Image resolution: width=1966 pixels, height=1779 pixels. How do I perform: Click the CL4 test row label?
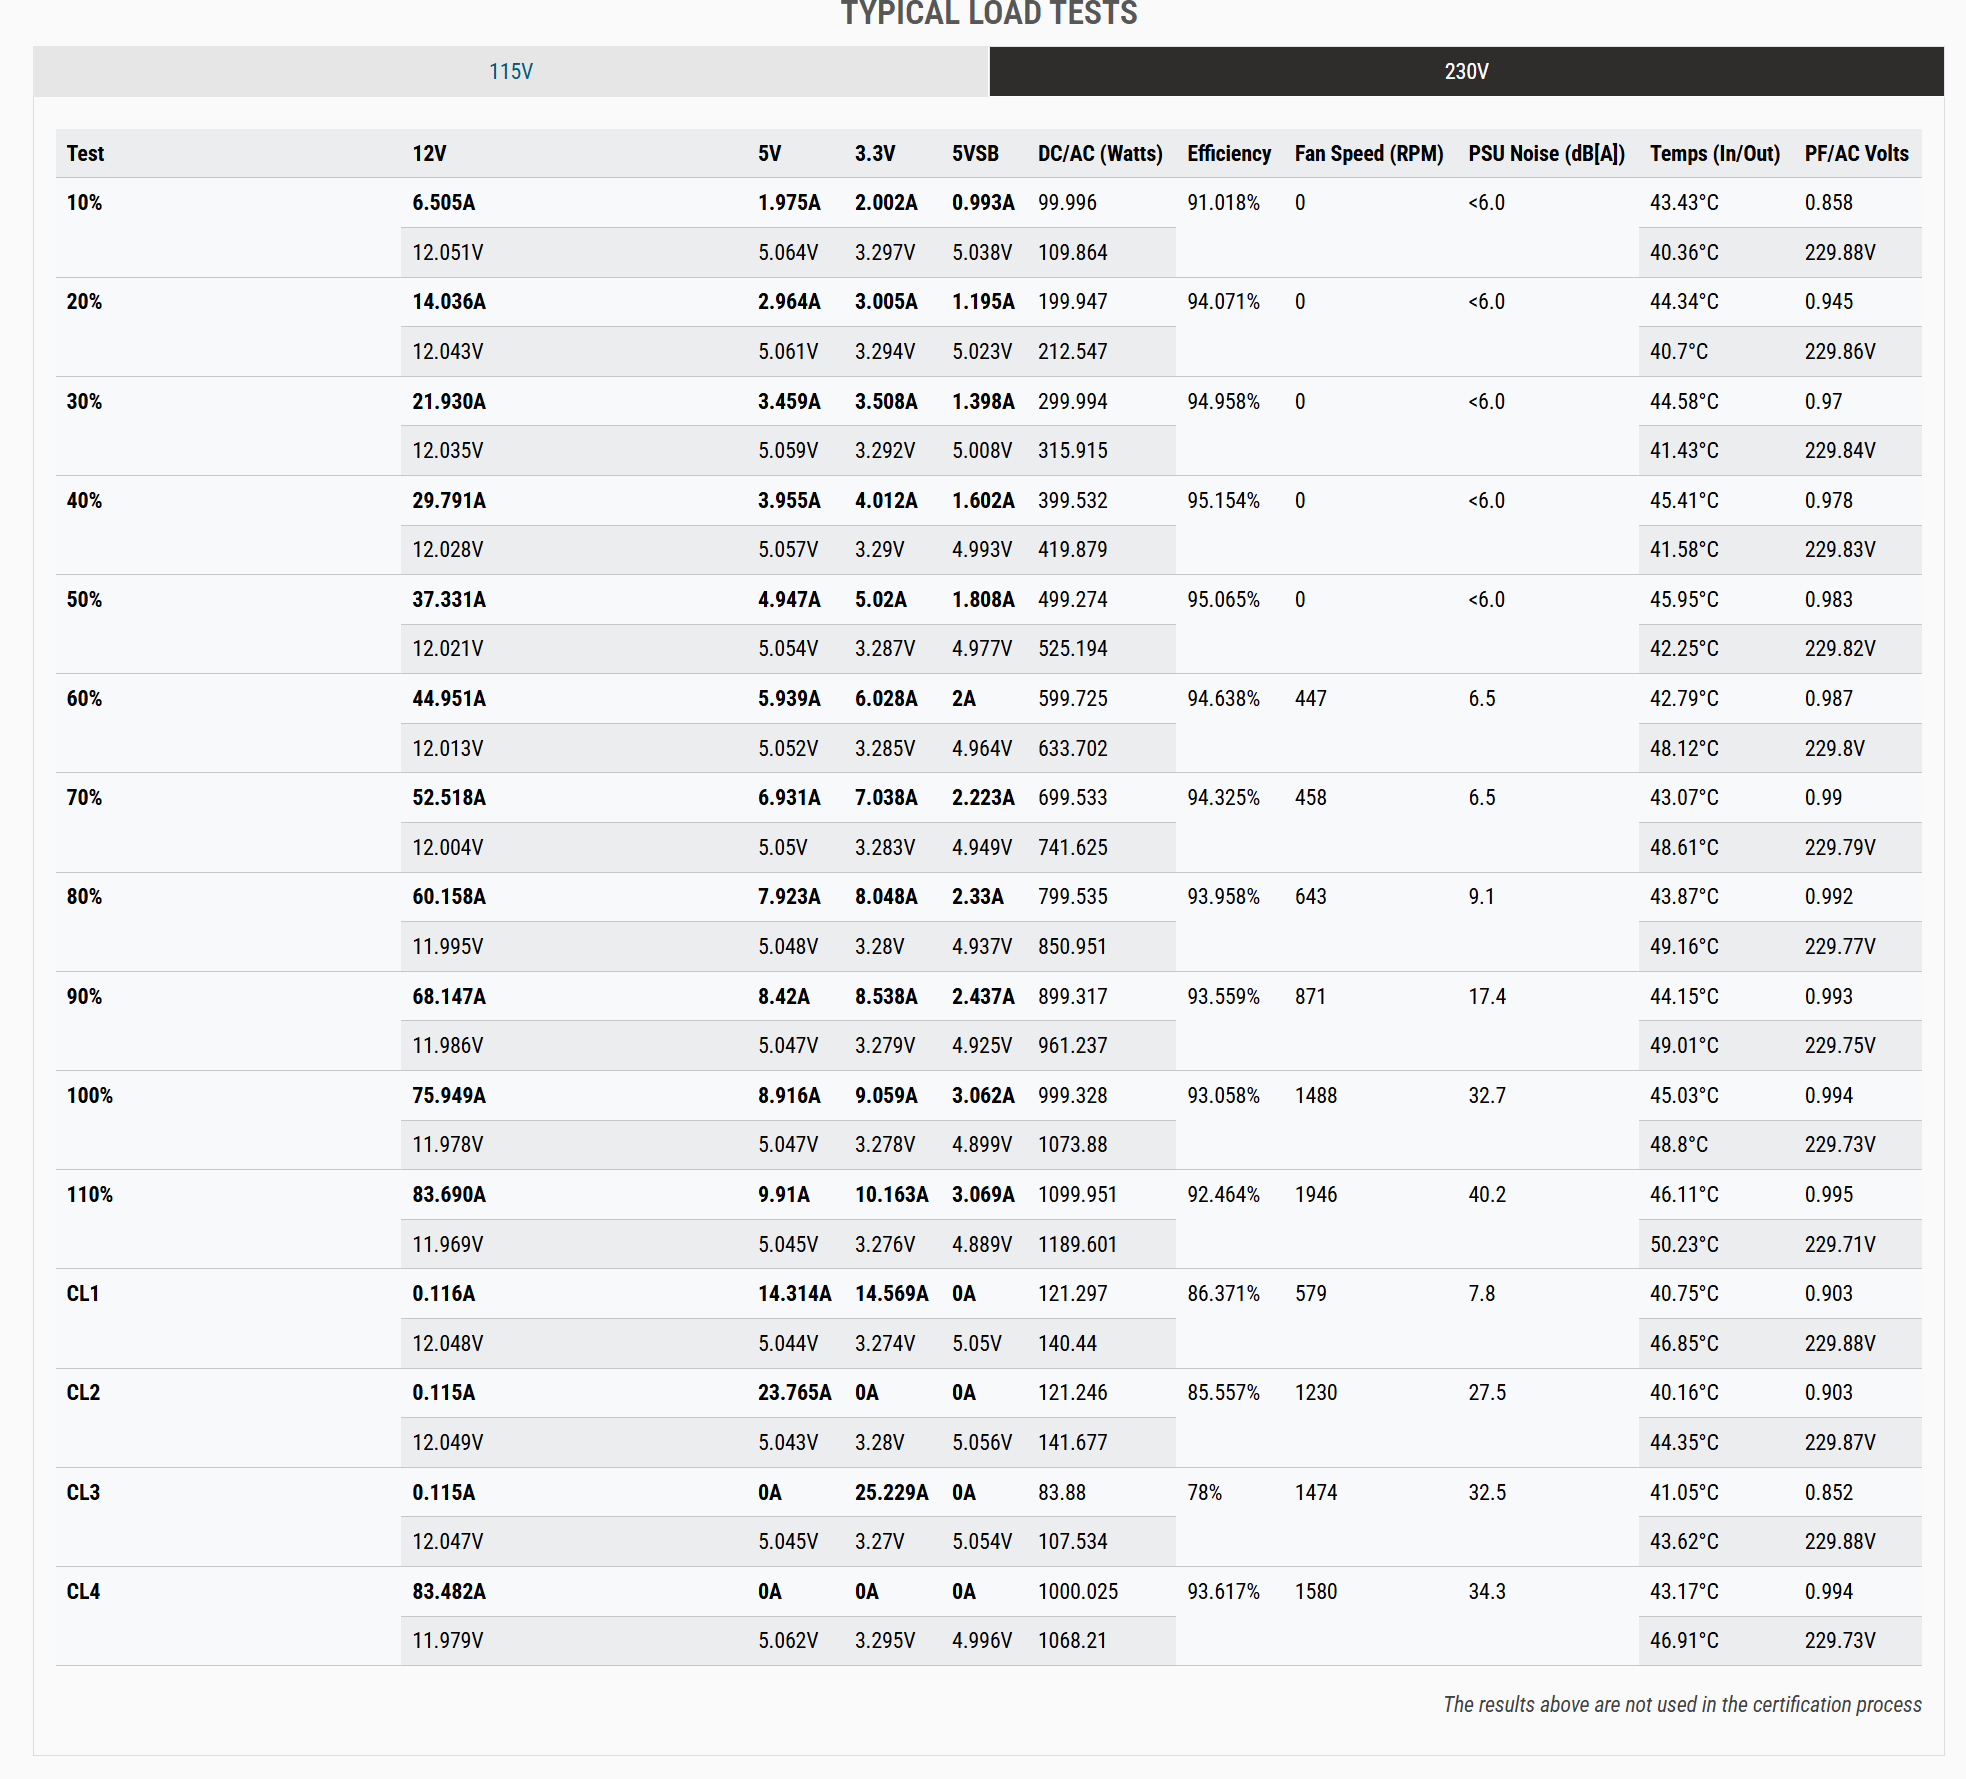pyautogui.click(x=84, y=1592)
